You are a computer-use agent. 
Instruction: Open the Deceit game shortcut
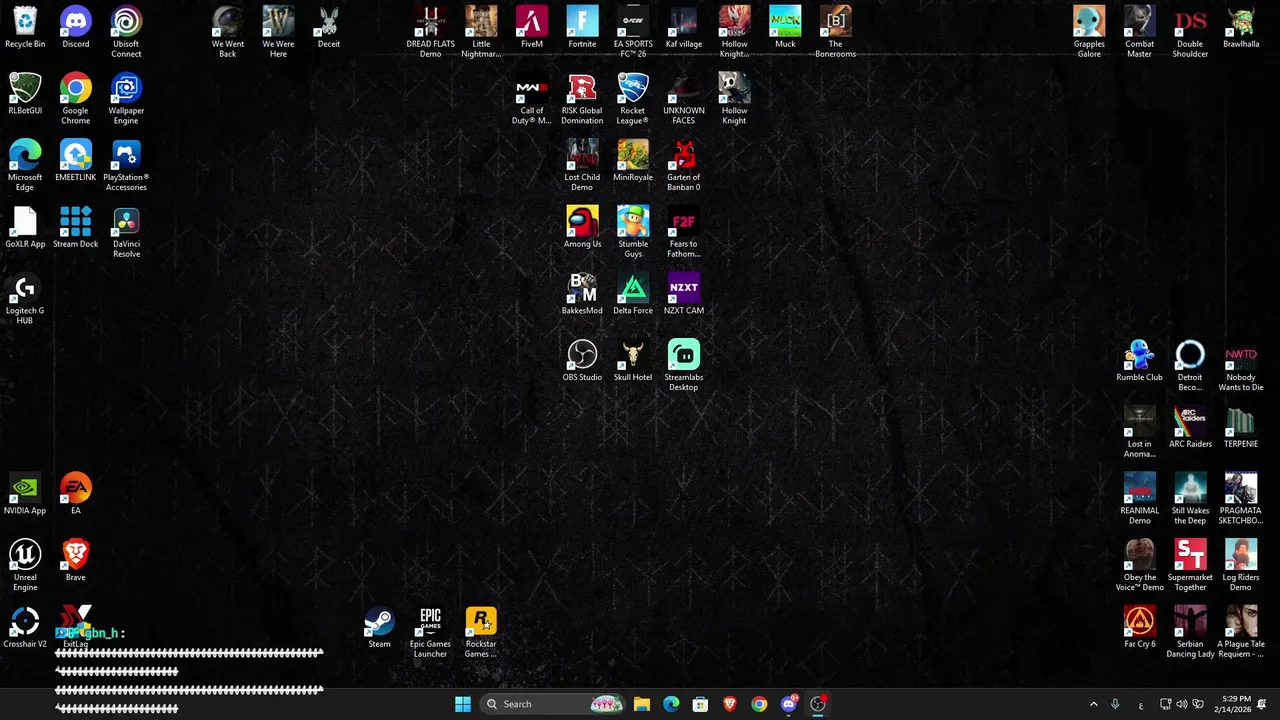(329, 28)
